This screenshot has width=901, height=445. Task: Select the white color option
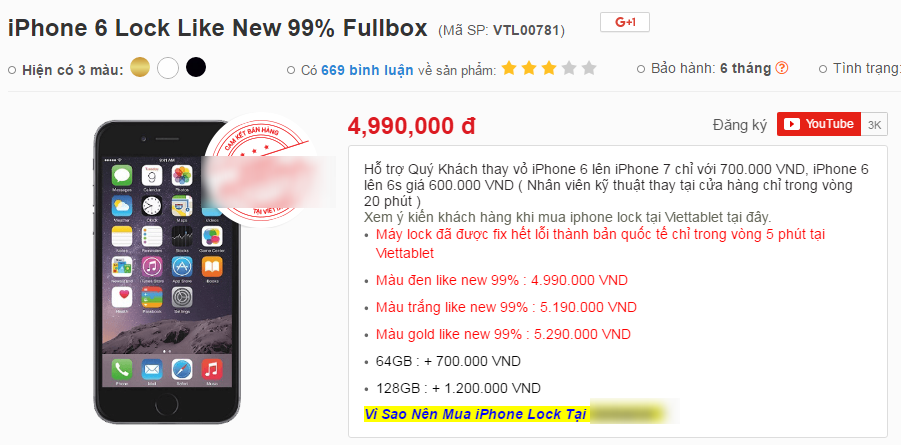tap(168, 68)
